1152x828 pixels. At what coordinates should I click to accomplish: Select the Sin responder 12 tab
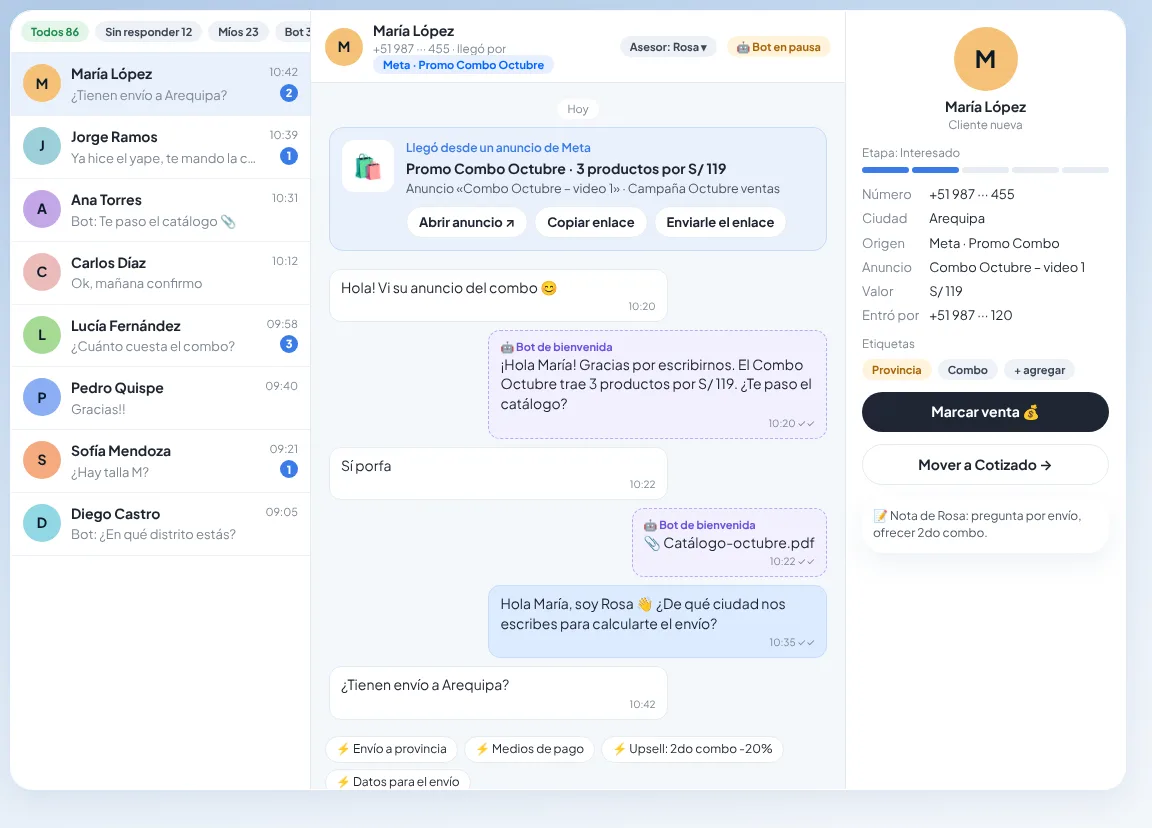pyautogui.click(x=148, y=32)
